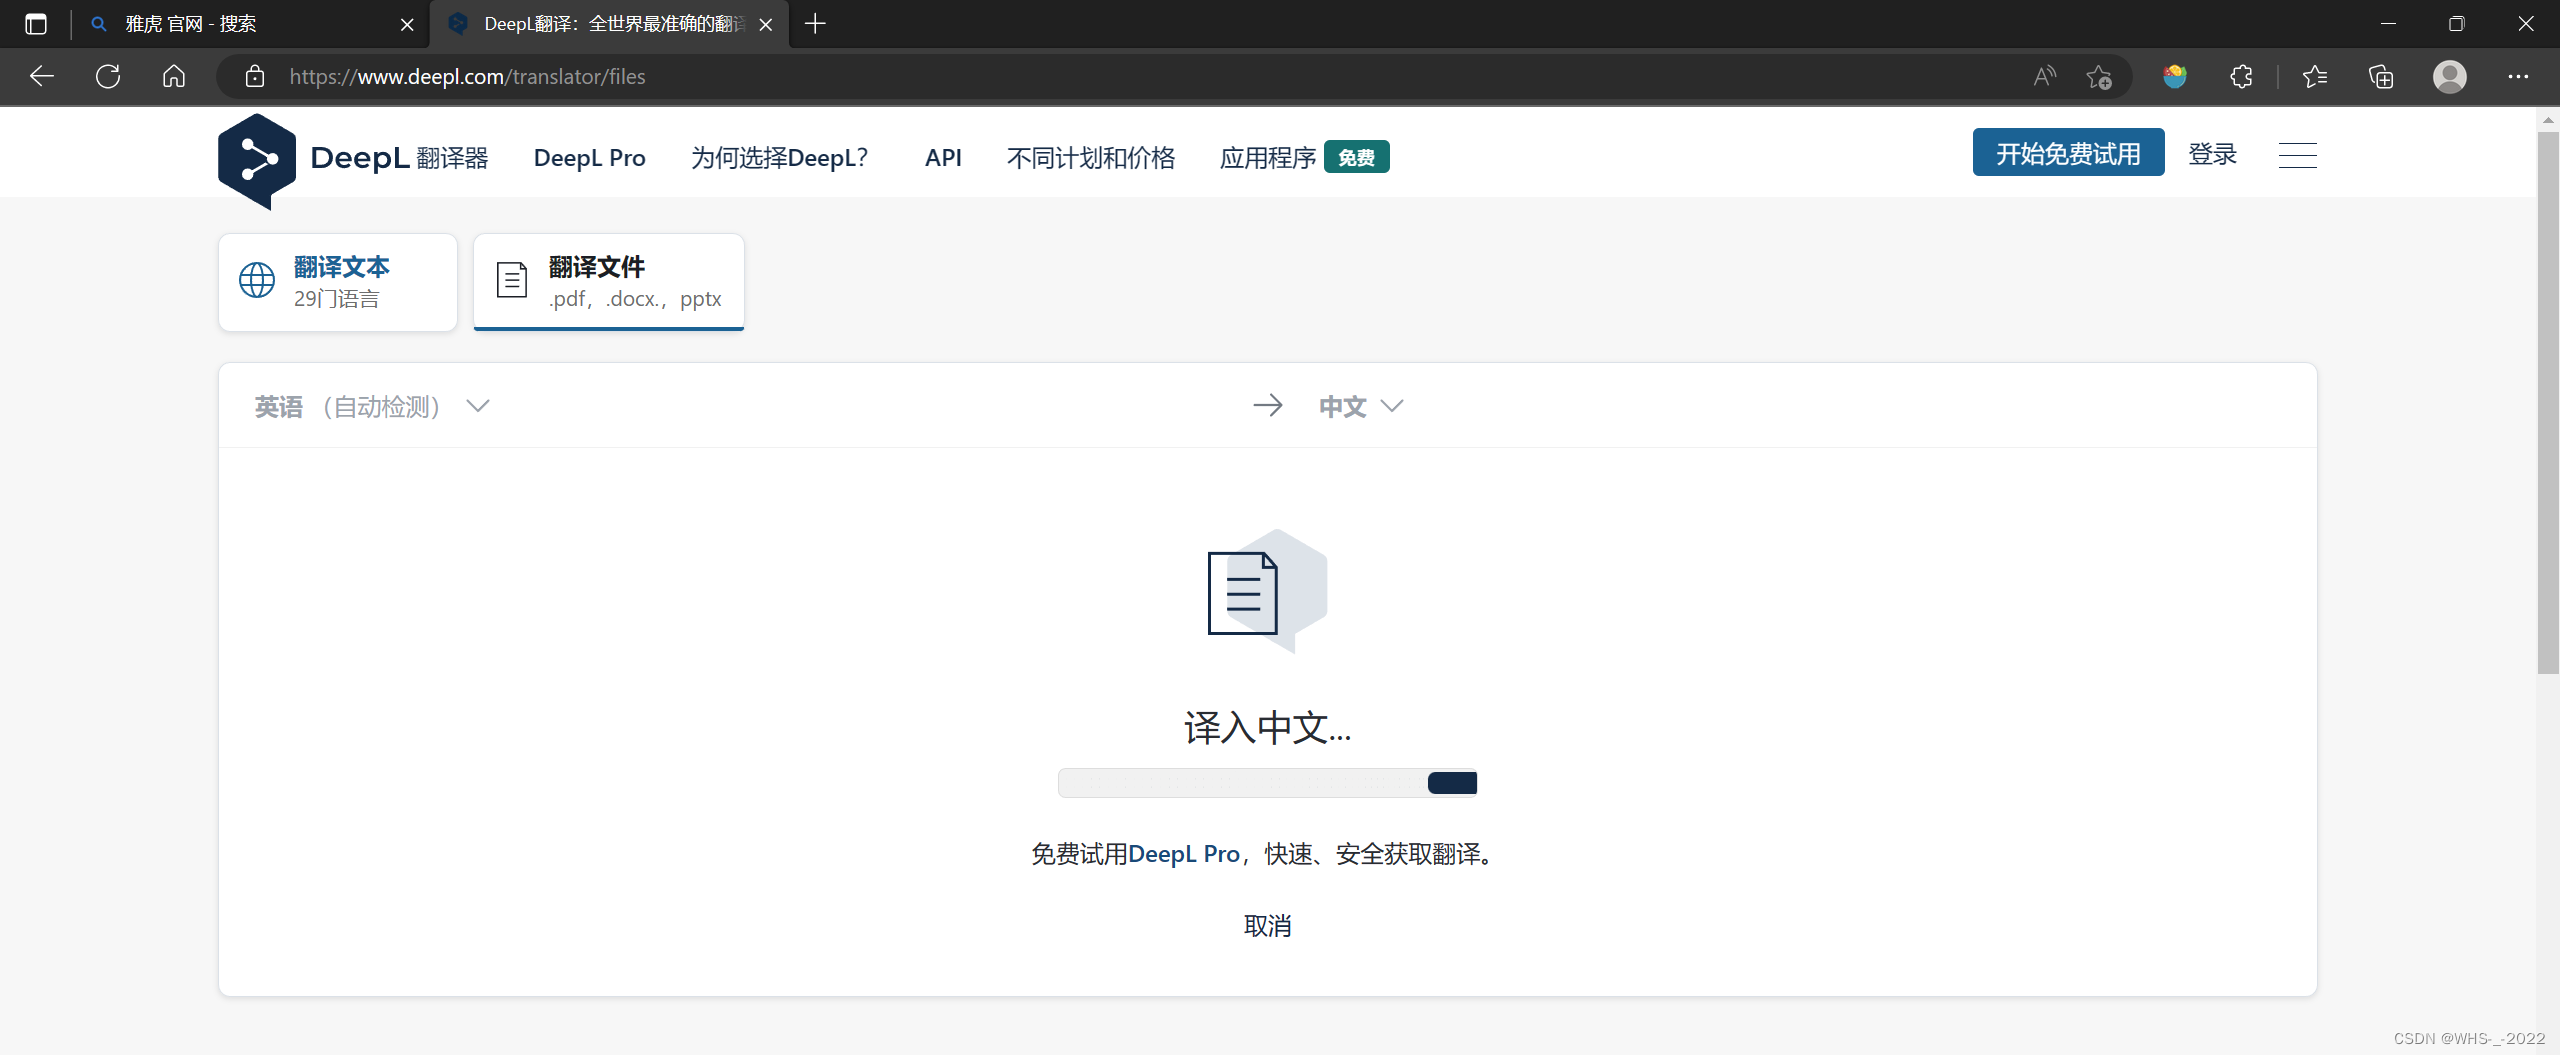Click the translation progress bar

(1268, 782)
